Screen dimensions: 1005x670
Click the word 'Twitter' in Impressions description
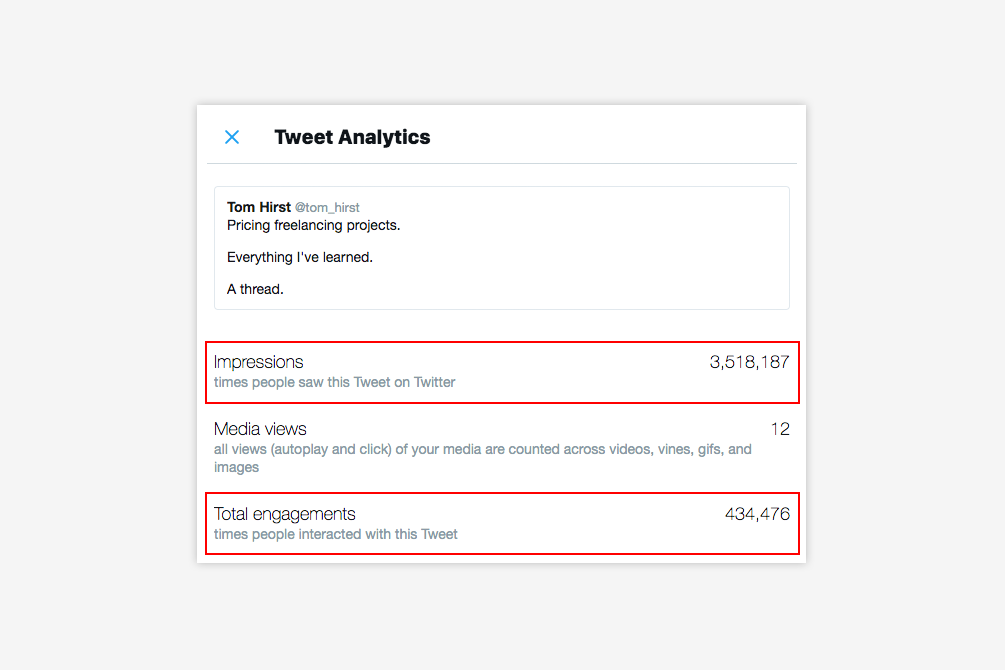pyautogui.click(x=434, y=382)
